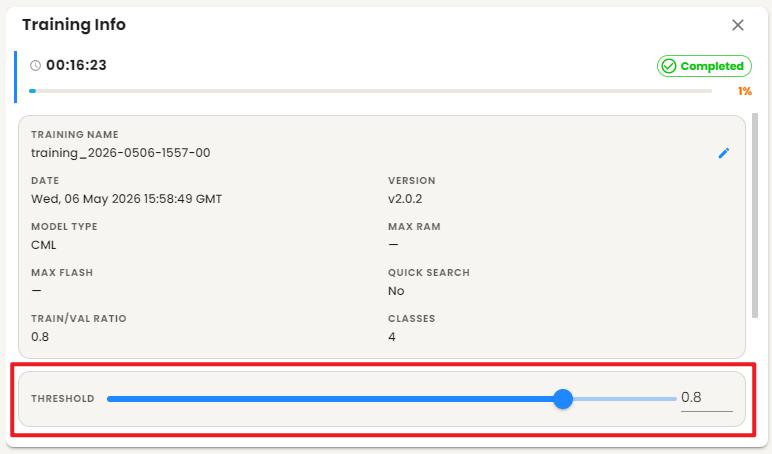The height and width of the screenshot is (454, 772).
Task: Select classes value 4
Action: pos(392,337)
